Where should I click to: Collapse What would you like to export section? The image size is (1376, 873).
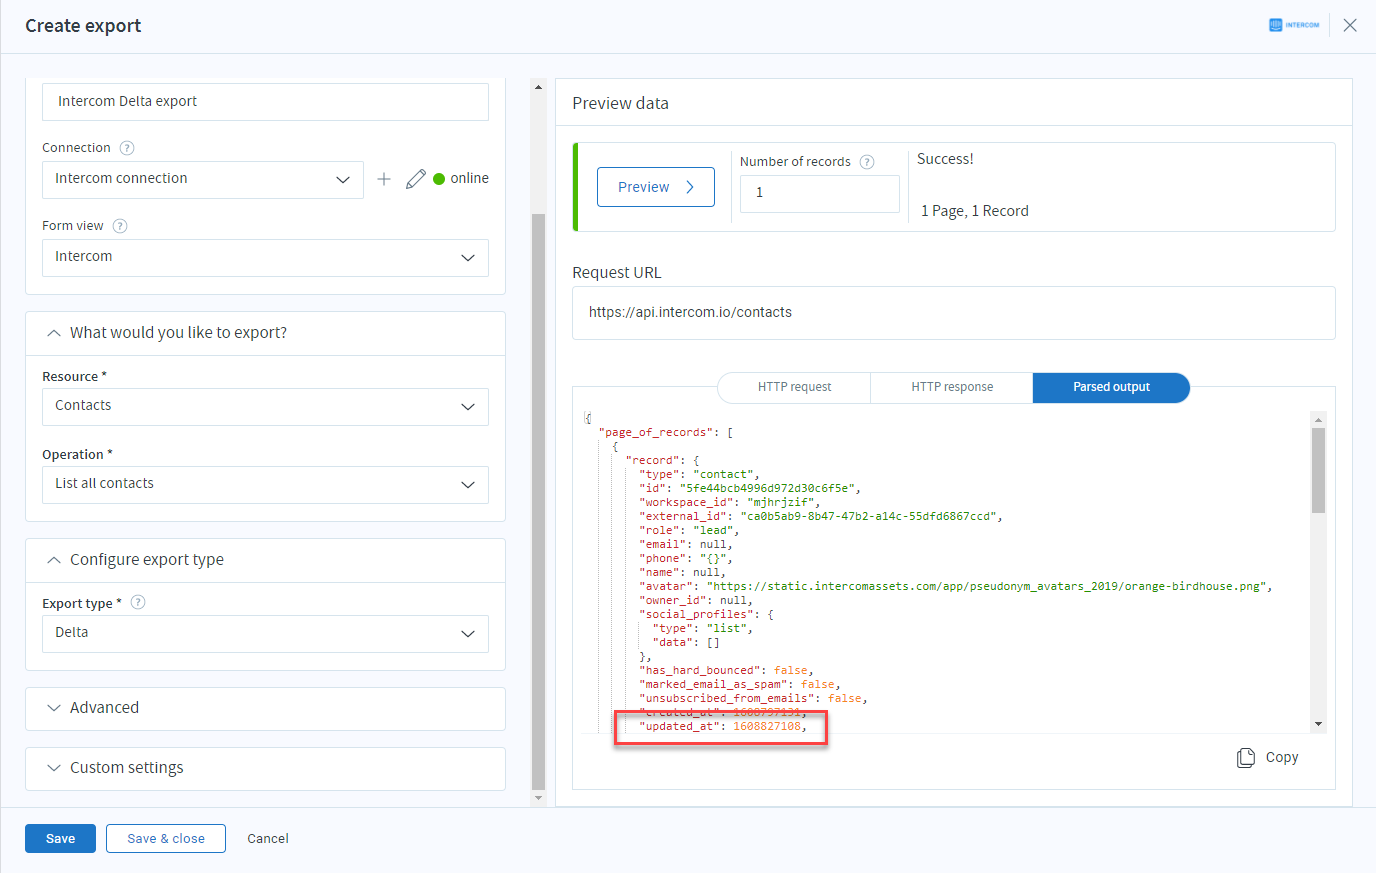click(x=265, y=333)
